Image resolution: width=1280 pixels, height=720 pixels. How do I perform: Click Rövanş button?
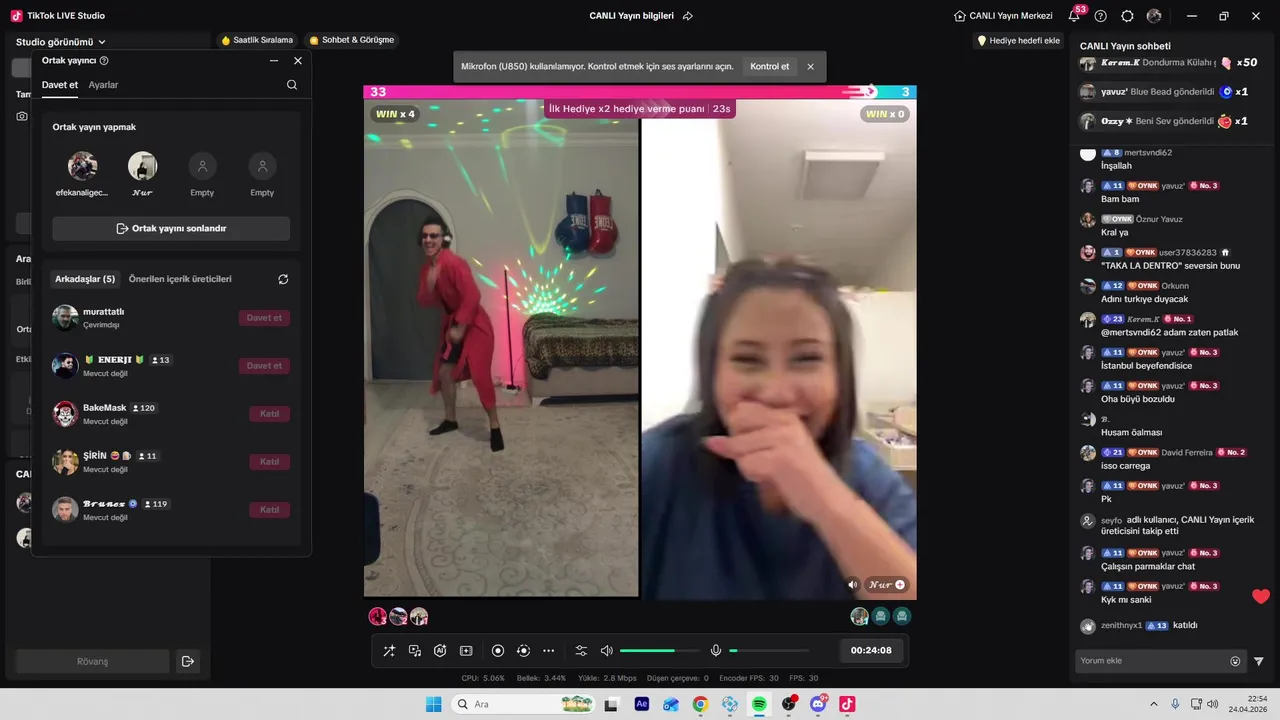[92, 661]
